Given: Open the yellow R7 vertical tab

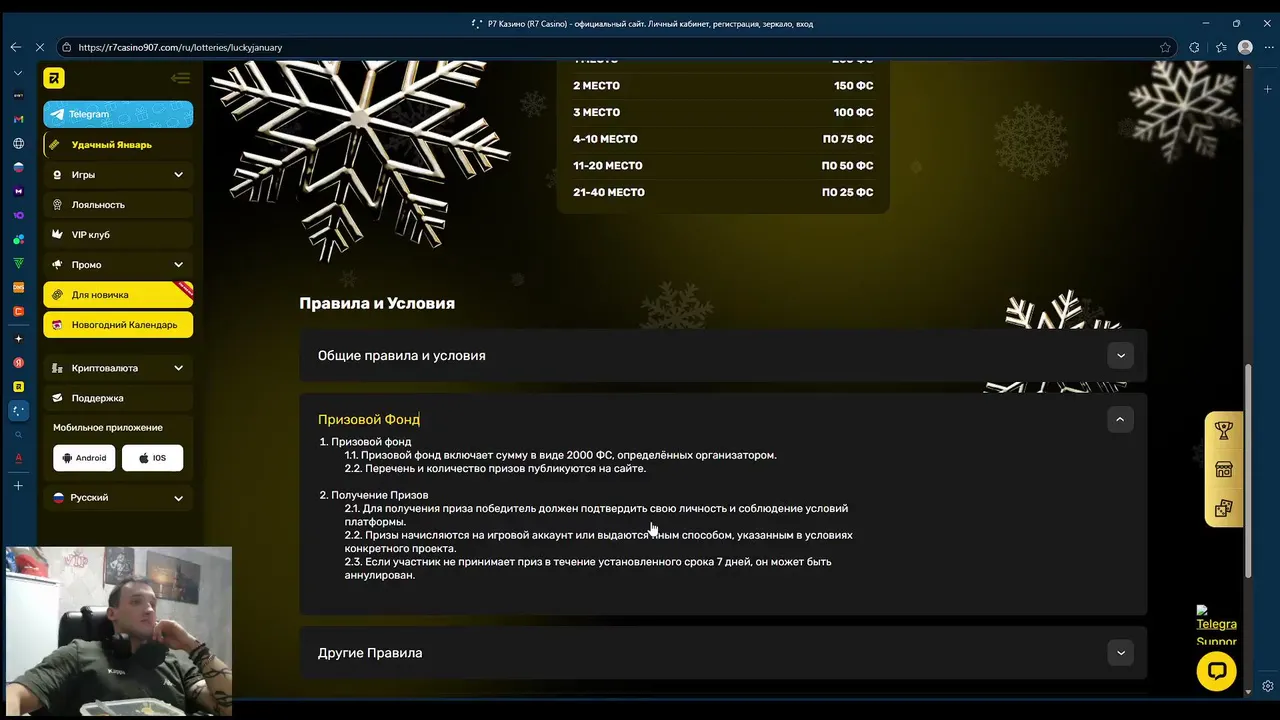Looking at the screenshot, I should click(x=18, y=386).
